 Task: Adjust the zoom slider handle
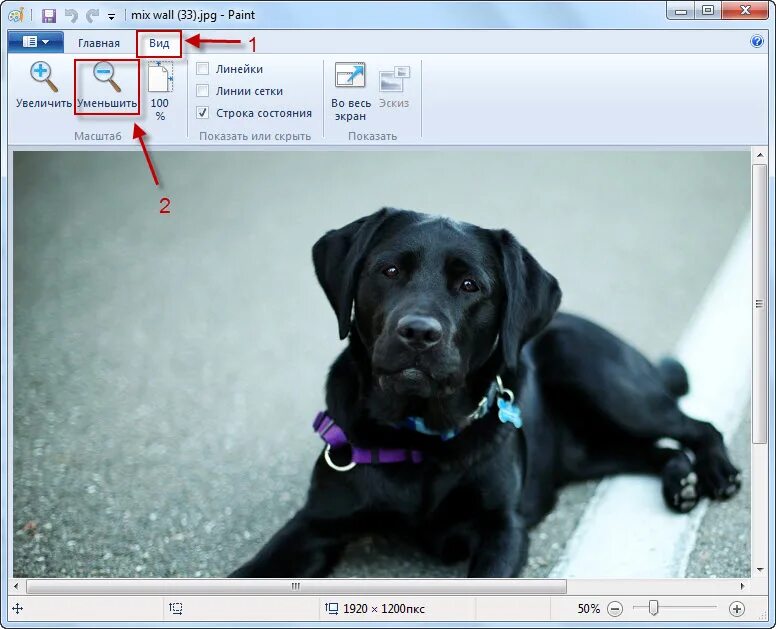pyautogui.click(x=653, y=608)
